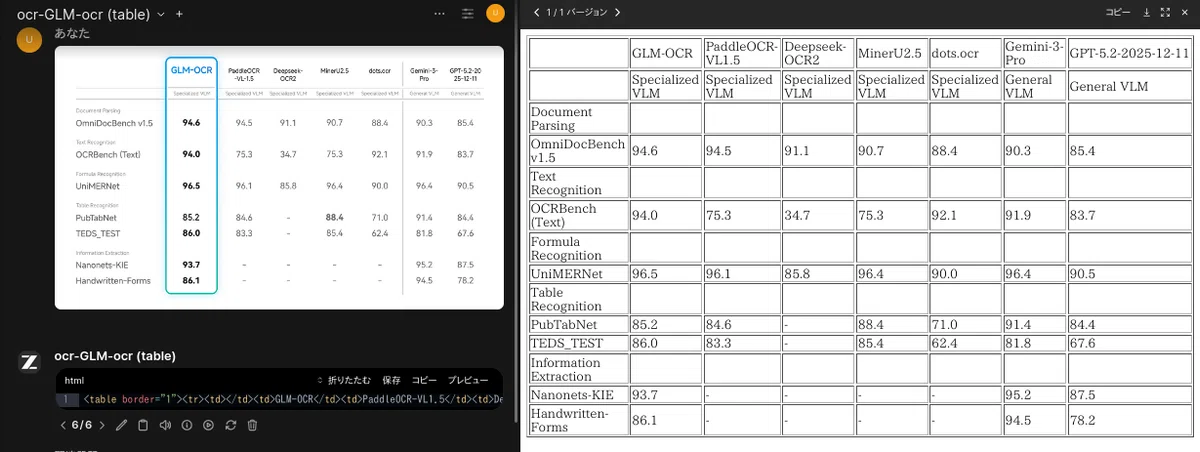Image resolution: width=1200 pixels, height=452 pixels.
Task: Go to previous response with left arrow beside 6/6
Action: [x=64, y=425]
